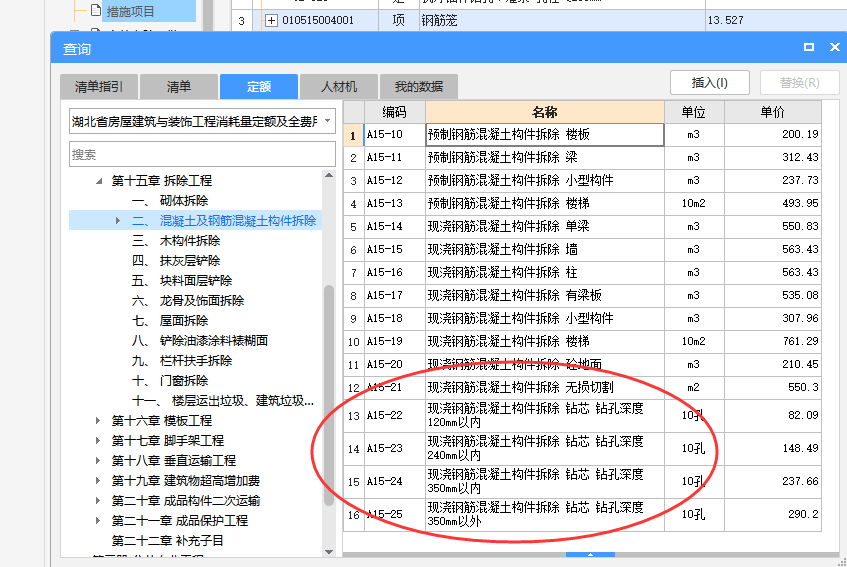Open the 我的数据 tab
This screenshot has height=567, width=847.
419,86
